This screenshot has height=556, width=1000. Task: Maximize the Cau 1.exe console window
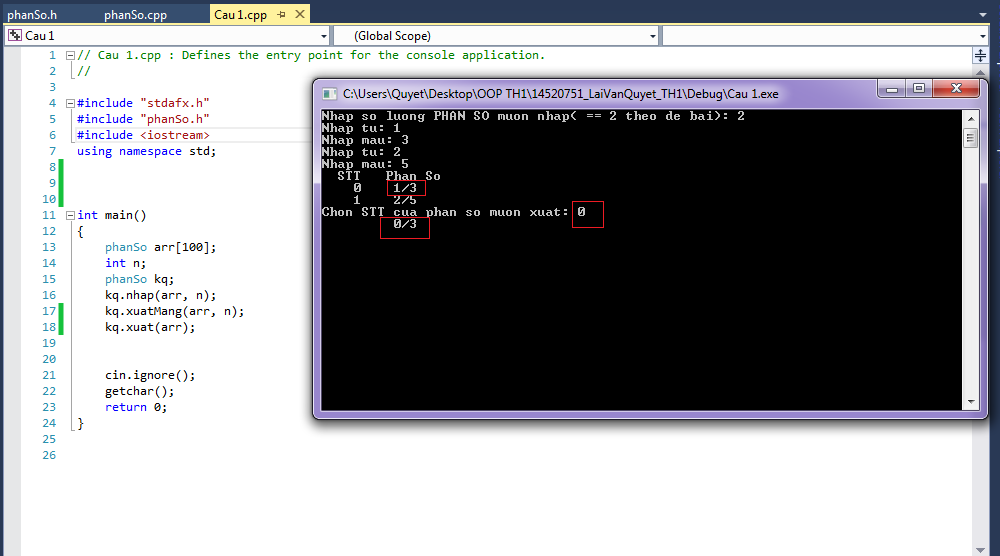919,89
